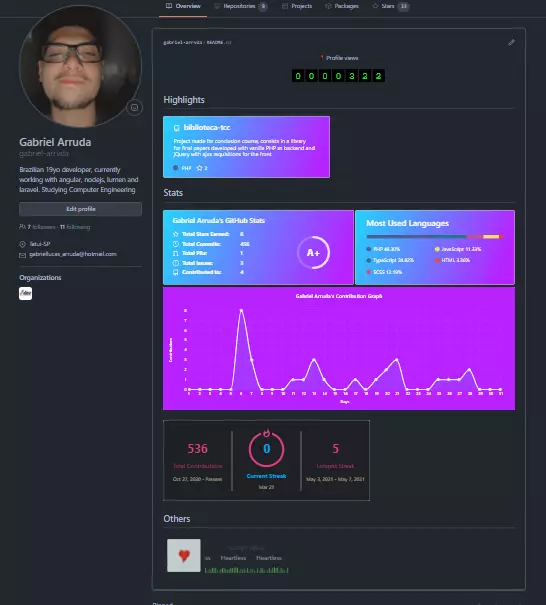
Task: Click the Most Used Languages progress bar
Action: pos(434,237)
